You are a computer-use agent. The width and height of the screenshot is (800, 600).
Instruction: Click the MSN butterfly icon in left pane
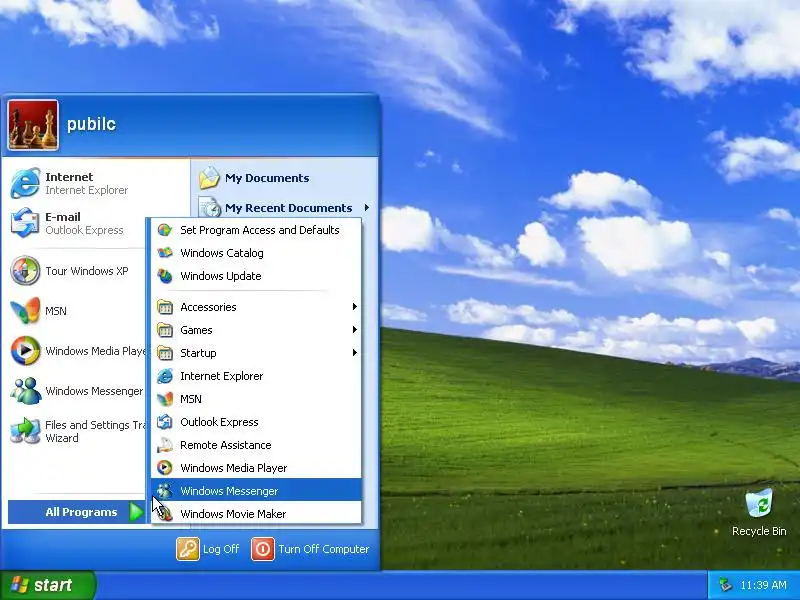(x=25, y=311)
